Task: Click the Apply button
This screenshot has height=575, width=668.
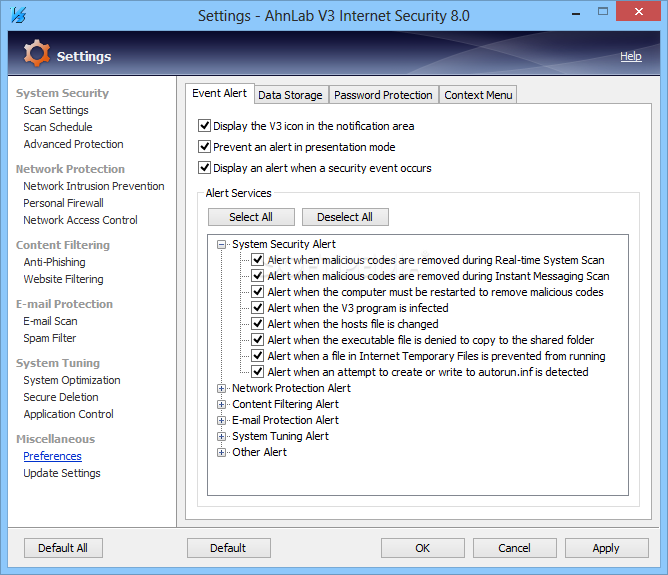Action: click(606, 548)
